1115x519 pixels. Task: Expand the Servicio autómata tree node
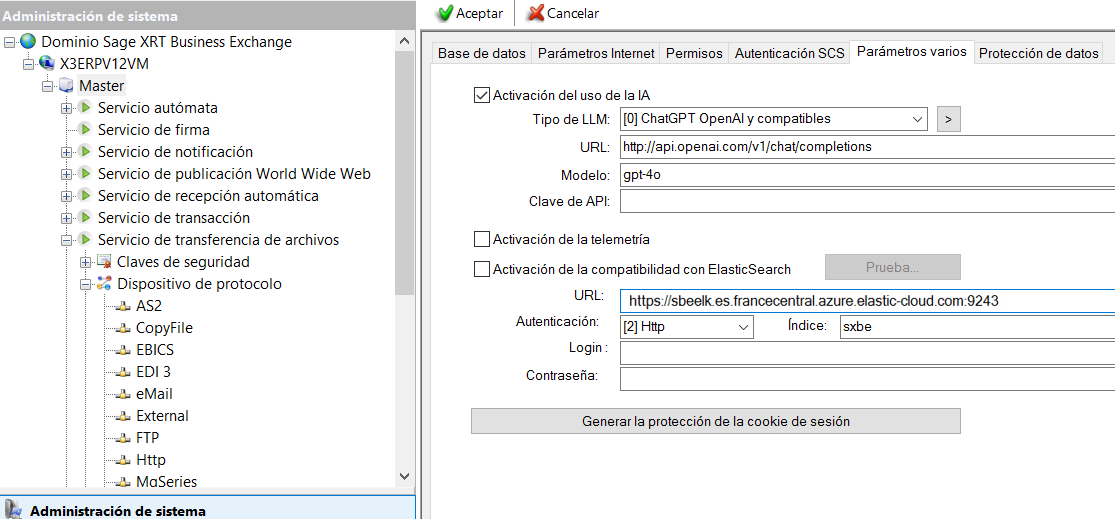66,108
